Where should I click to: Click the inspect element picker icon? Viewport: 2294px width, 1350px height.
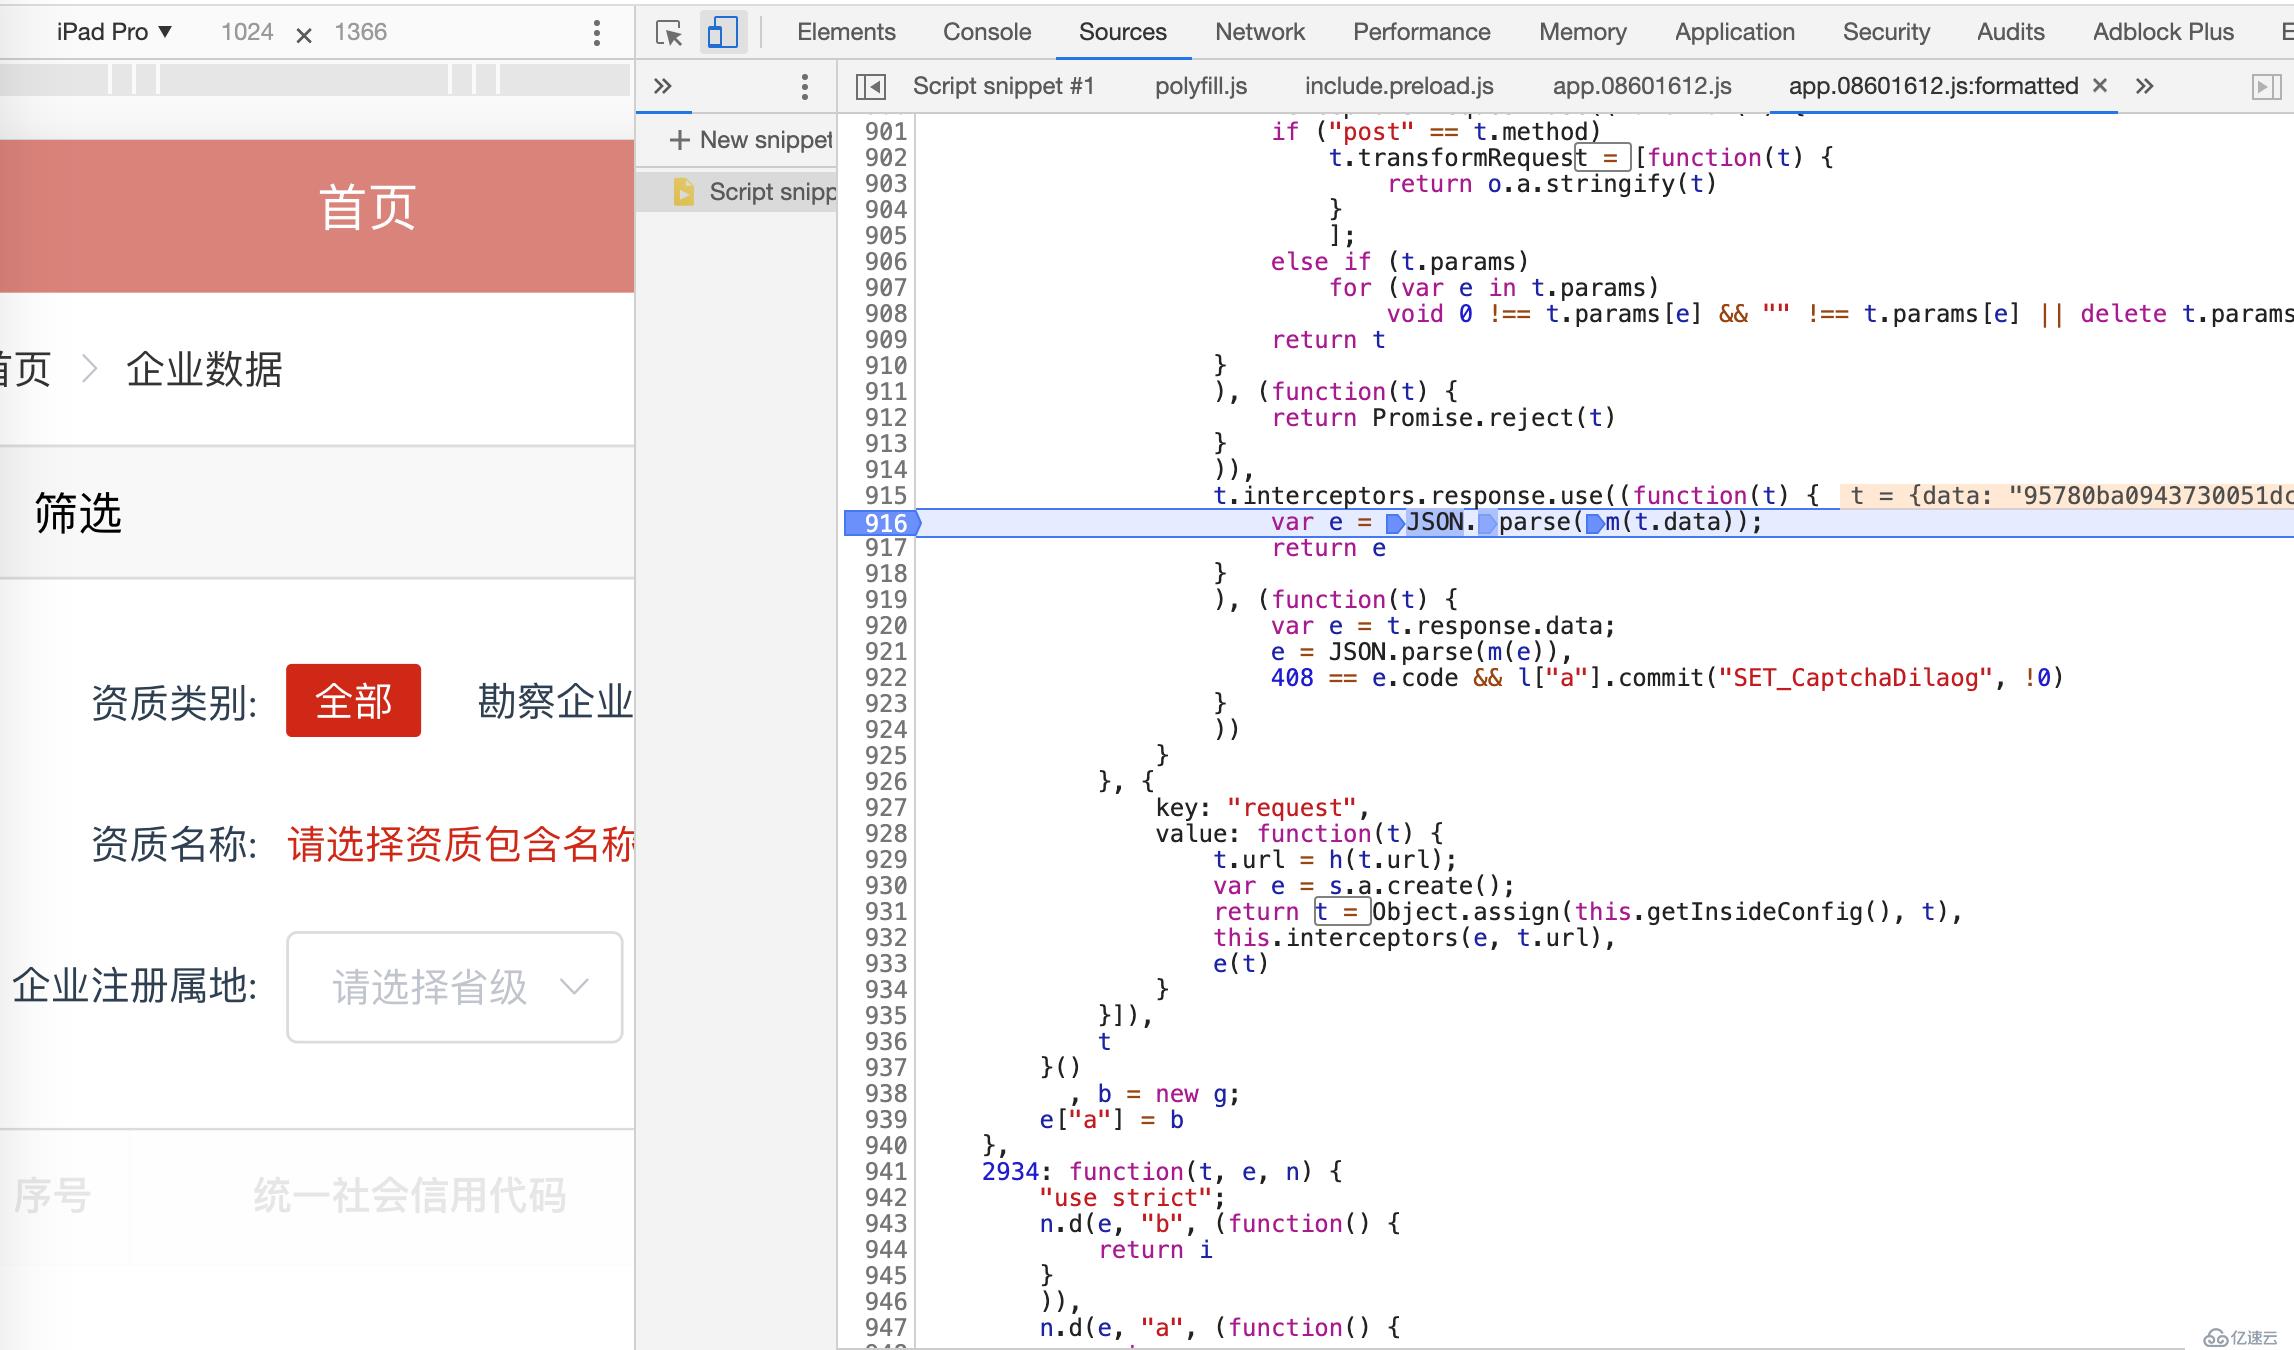click(668, 31)
